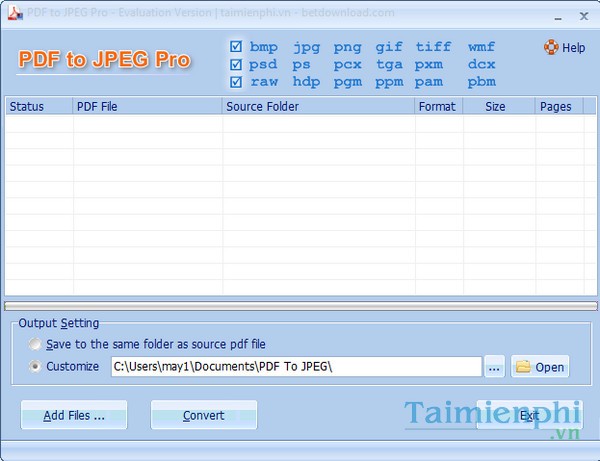This screenshot has width=600, height=461.
Task: Click the Pages column header
Action: (559, 106)
